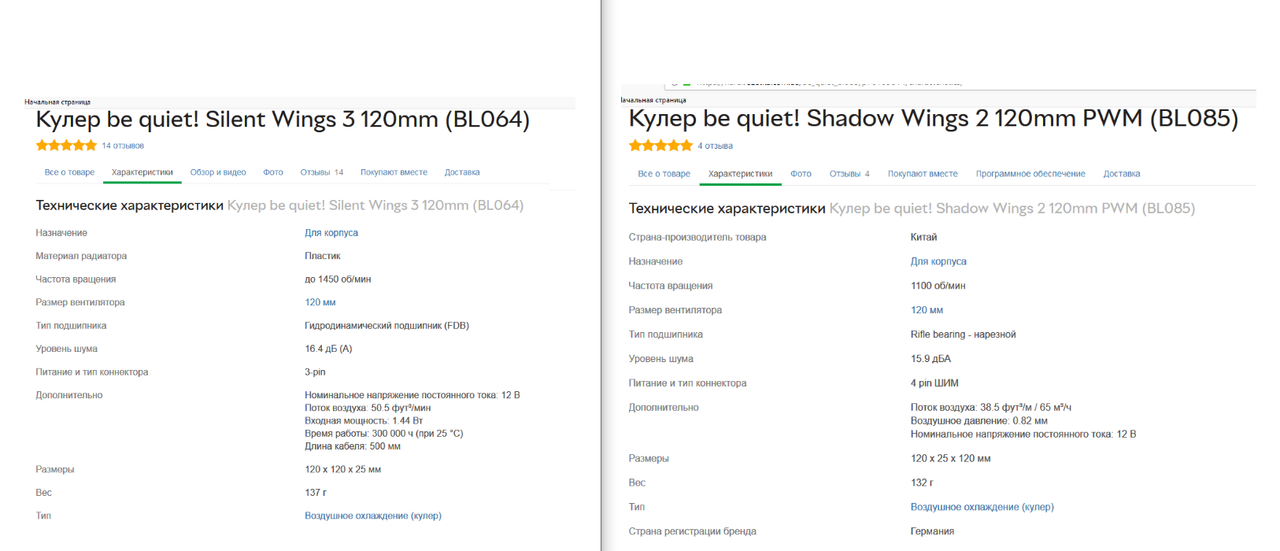Click noise level value '16.4 дБ (А)'
The image size is (1280, 551).
click(328, 349)
